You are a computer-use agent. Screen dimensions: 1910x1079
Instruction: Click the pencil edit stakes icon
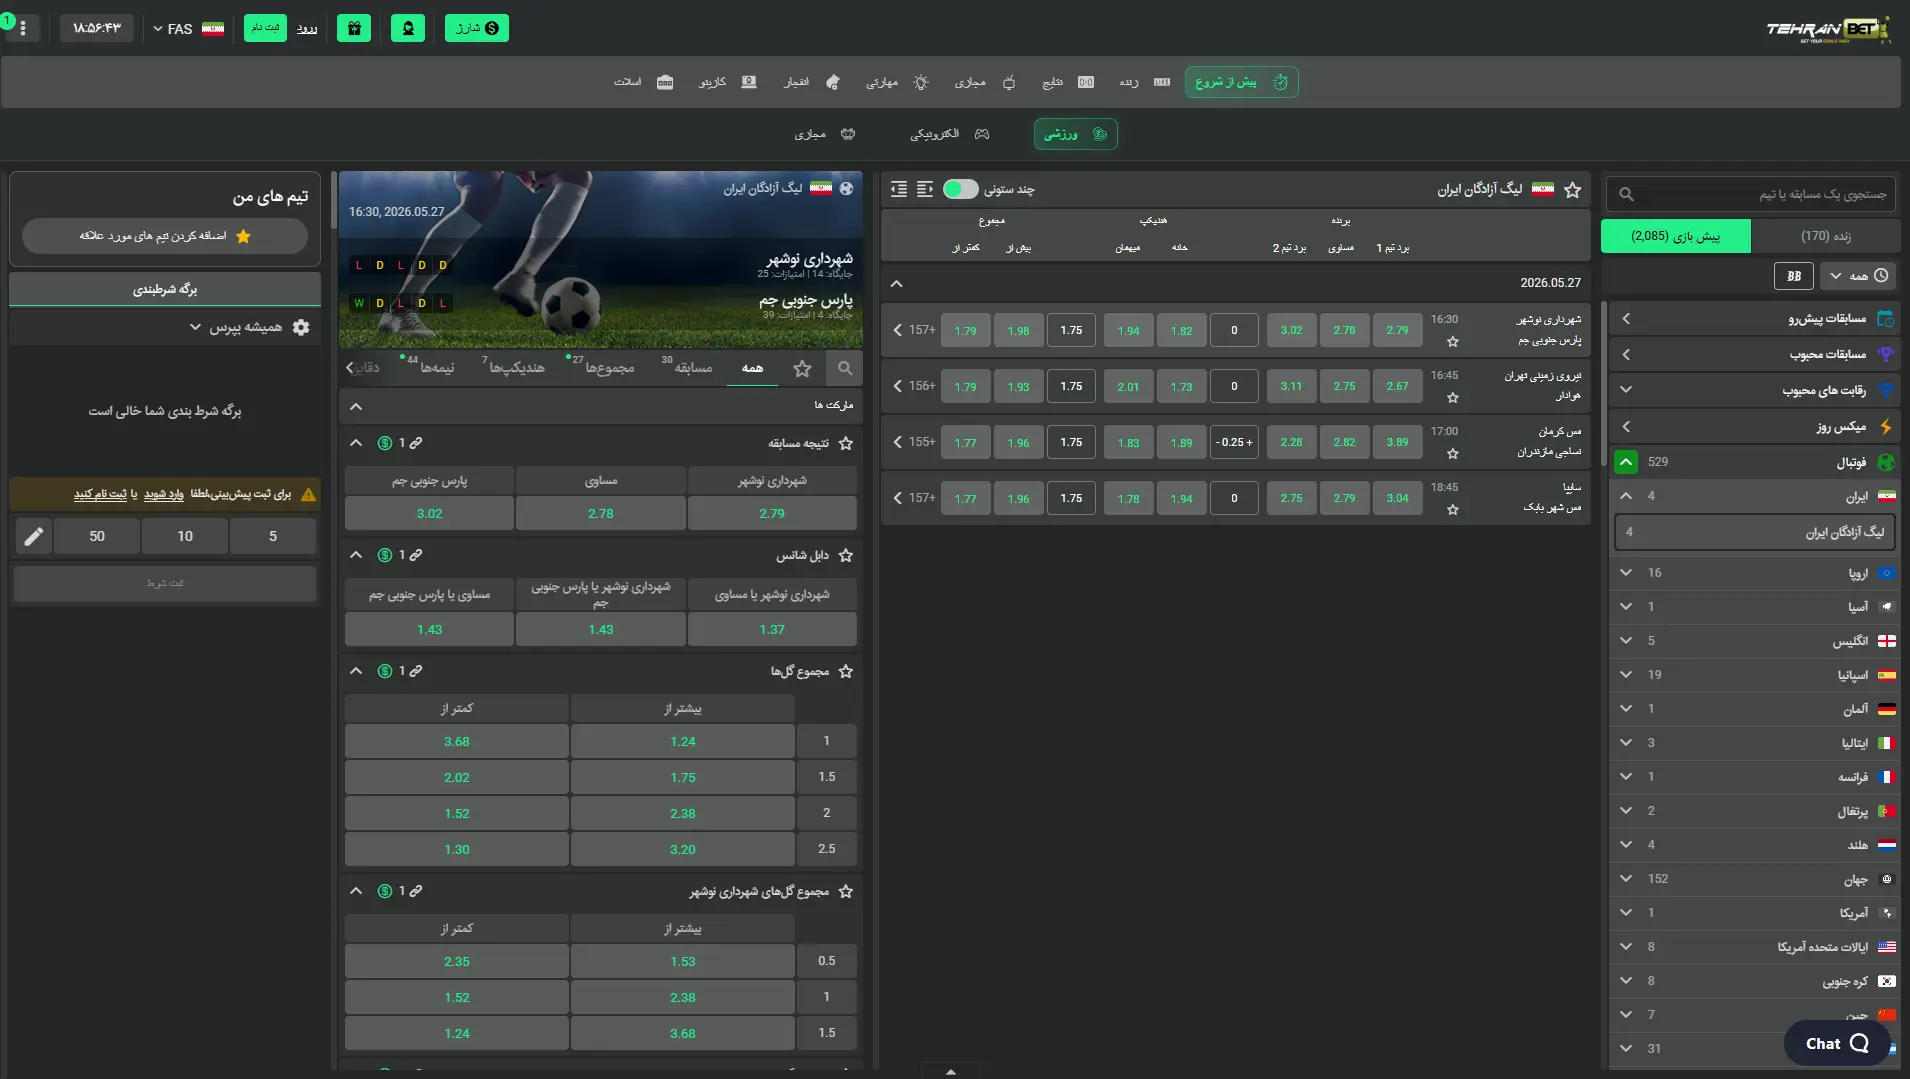pos(33,537)
